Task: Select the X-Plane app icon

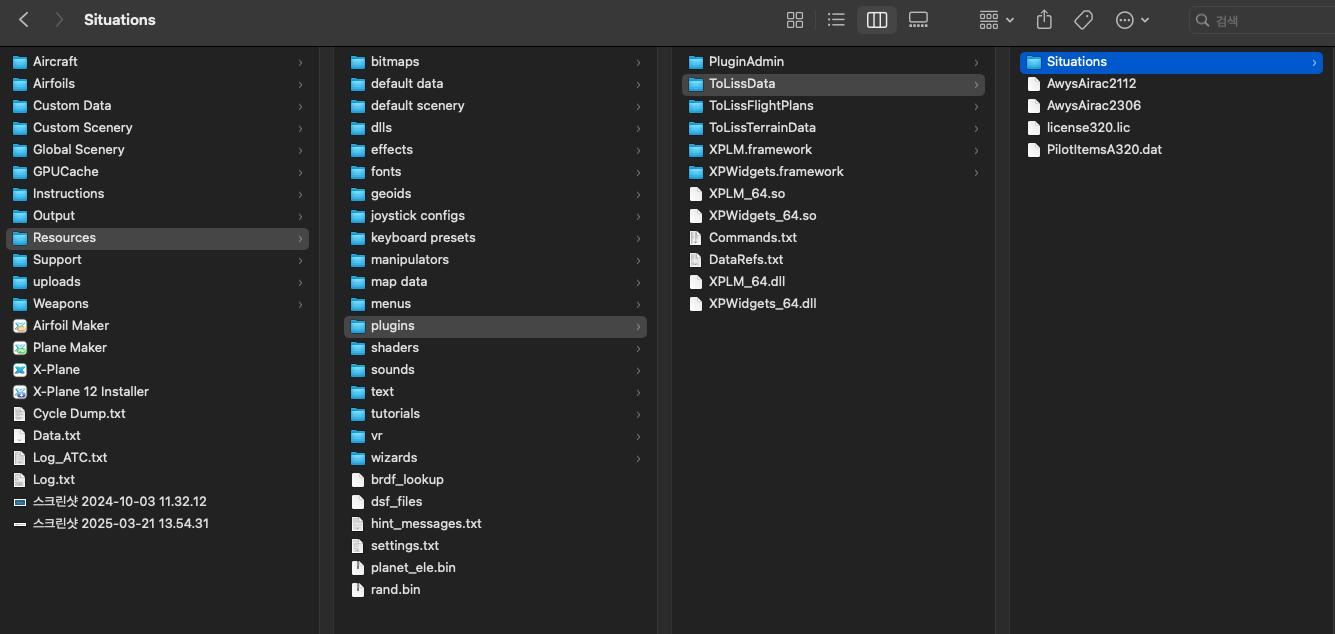Action: click(20, 370)
